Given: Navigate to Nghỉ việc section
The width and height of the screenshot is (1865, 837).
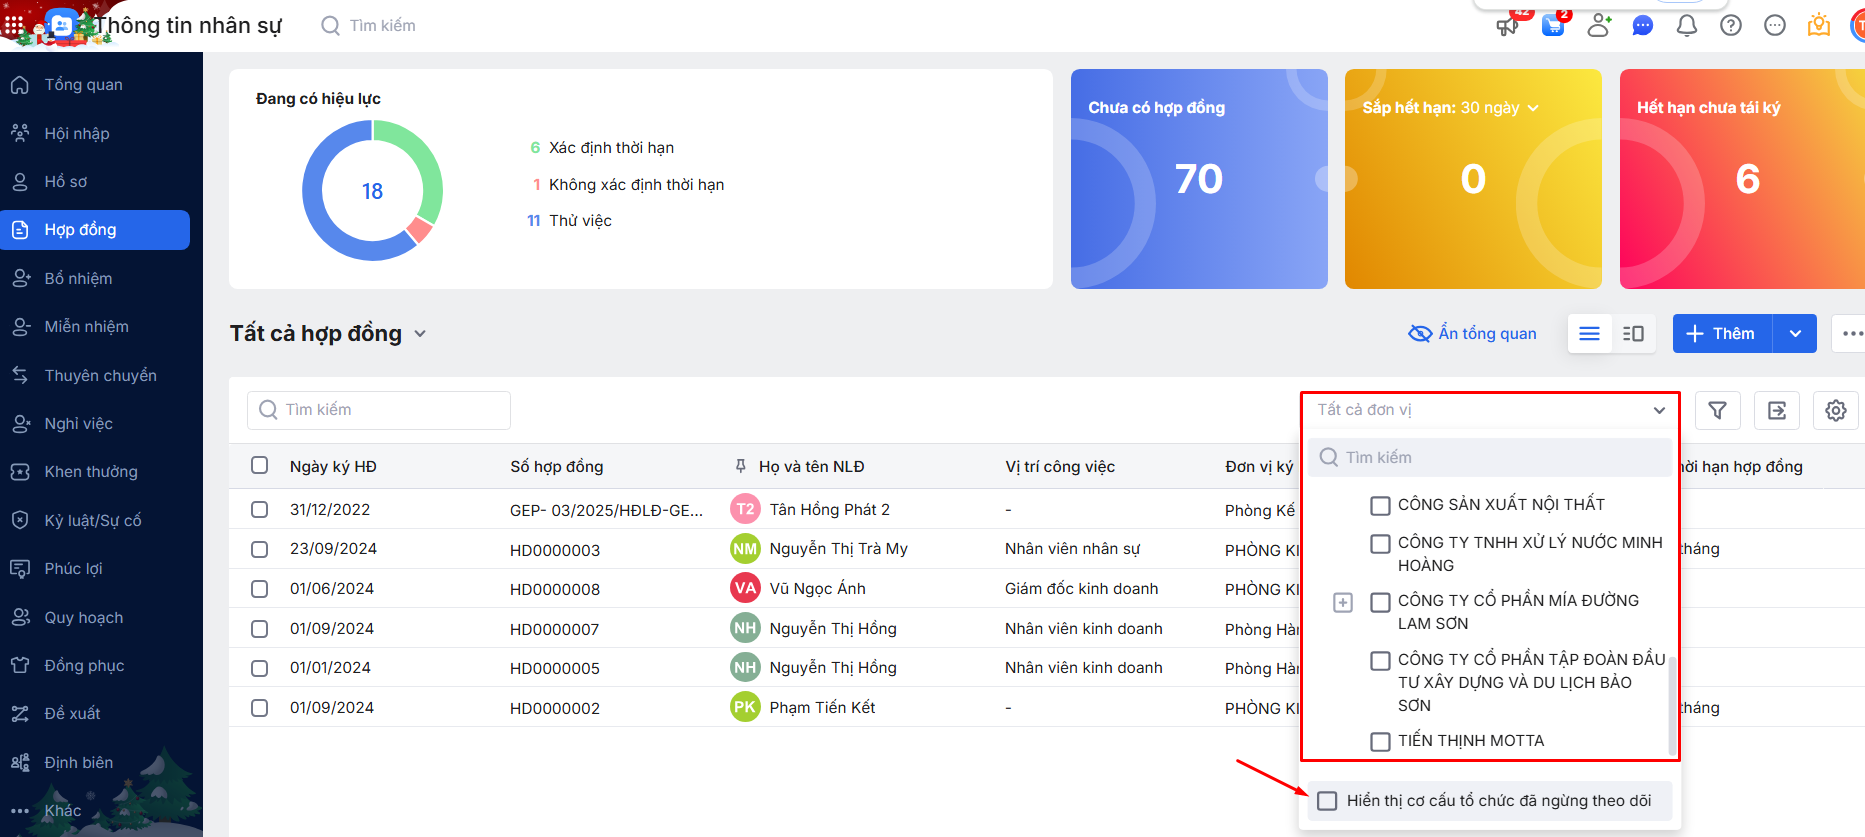Looking at the screenshot, I should (95, 423).
